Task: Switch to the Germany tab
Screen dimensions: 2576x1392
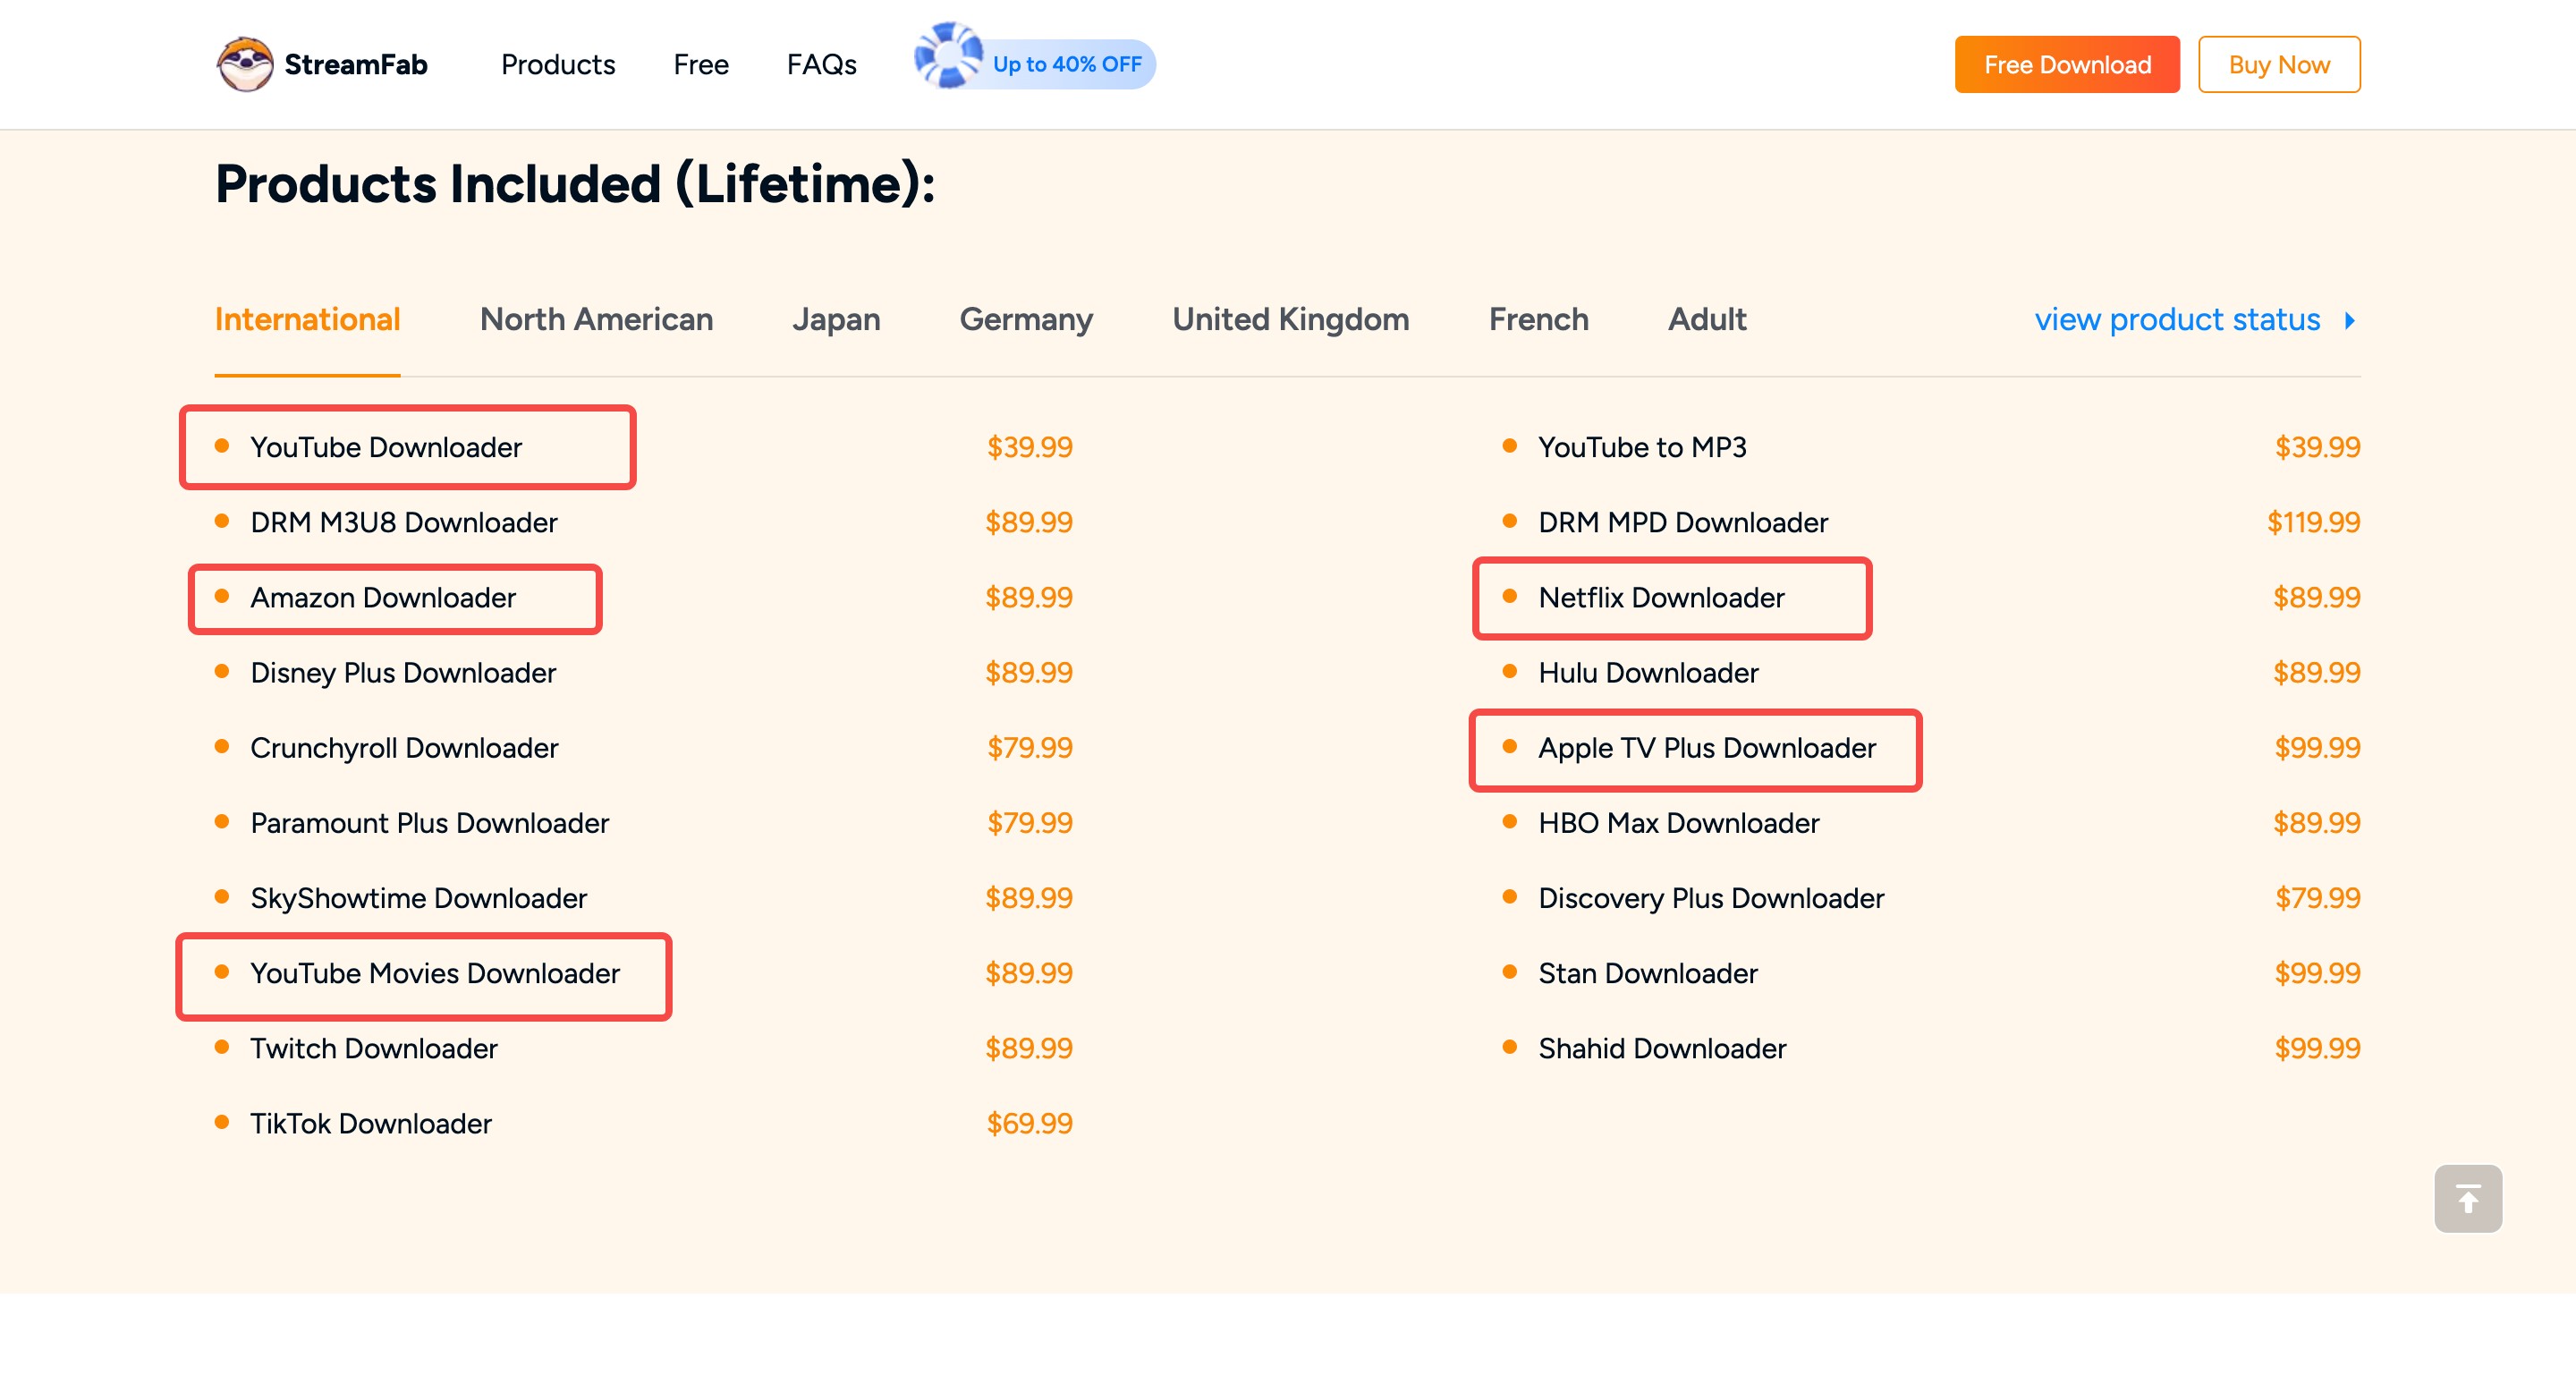Action: tap(1026, 320)
